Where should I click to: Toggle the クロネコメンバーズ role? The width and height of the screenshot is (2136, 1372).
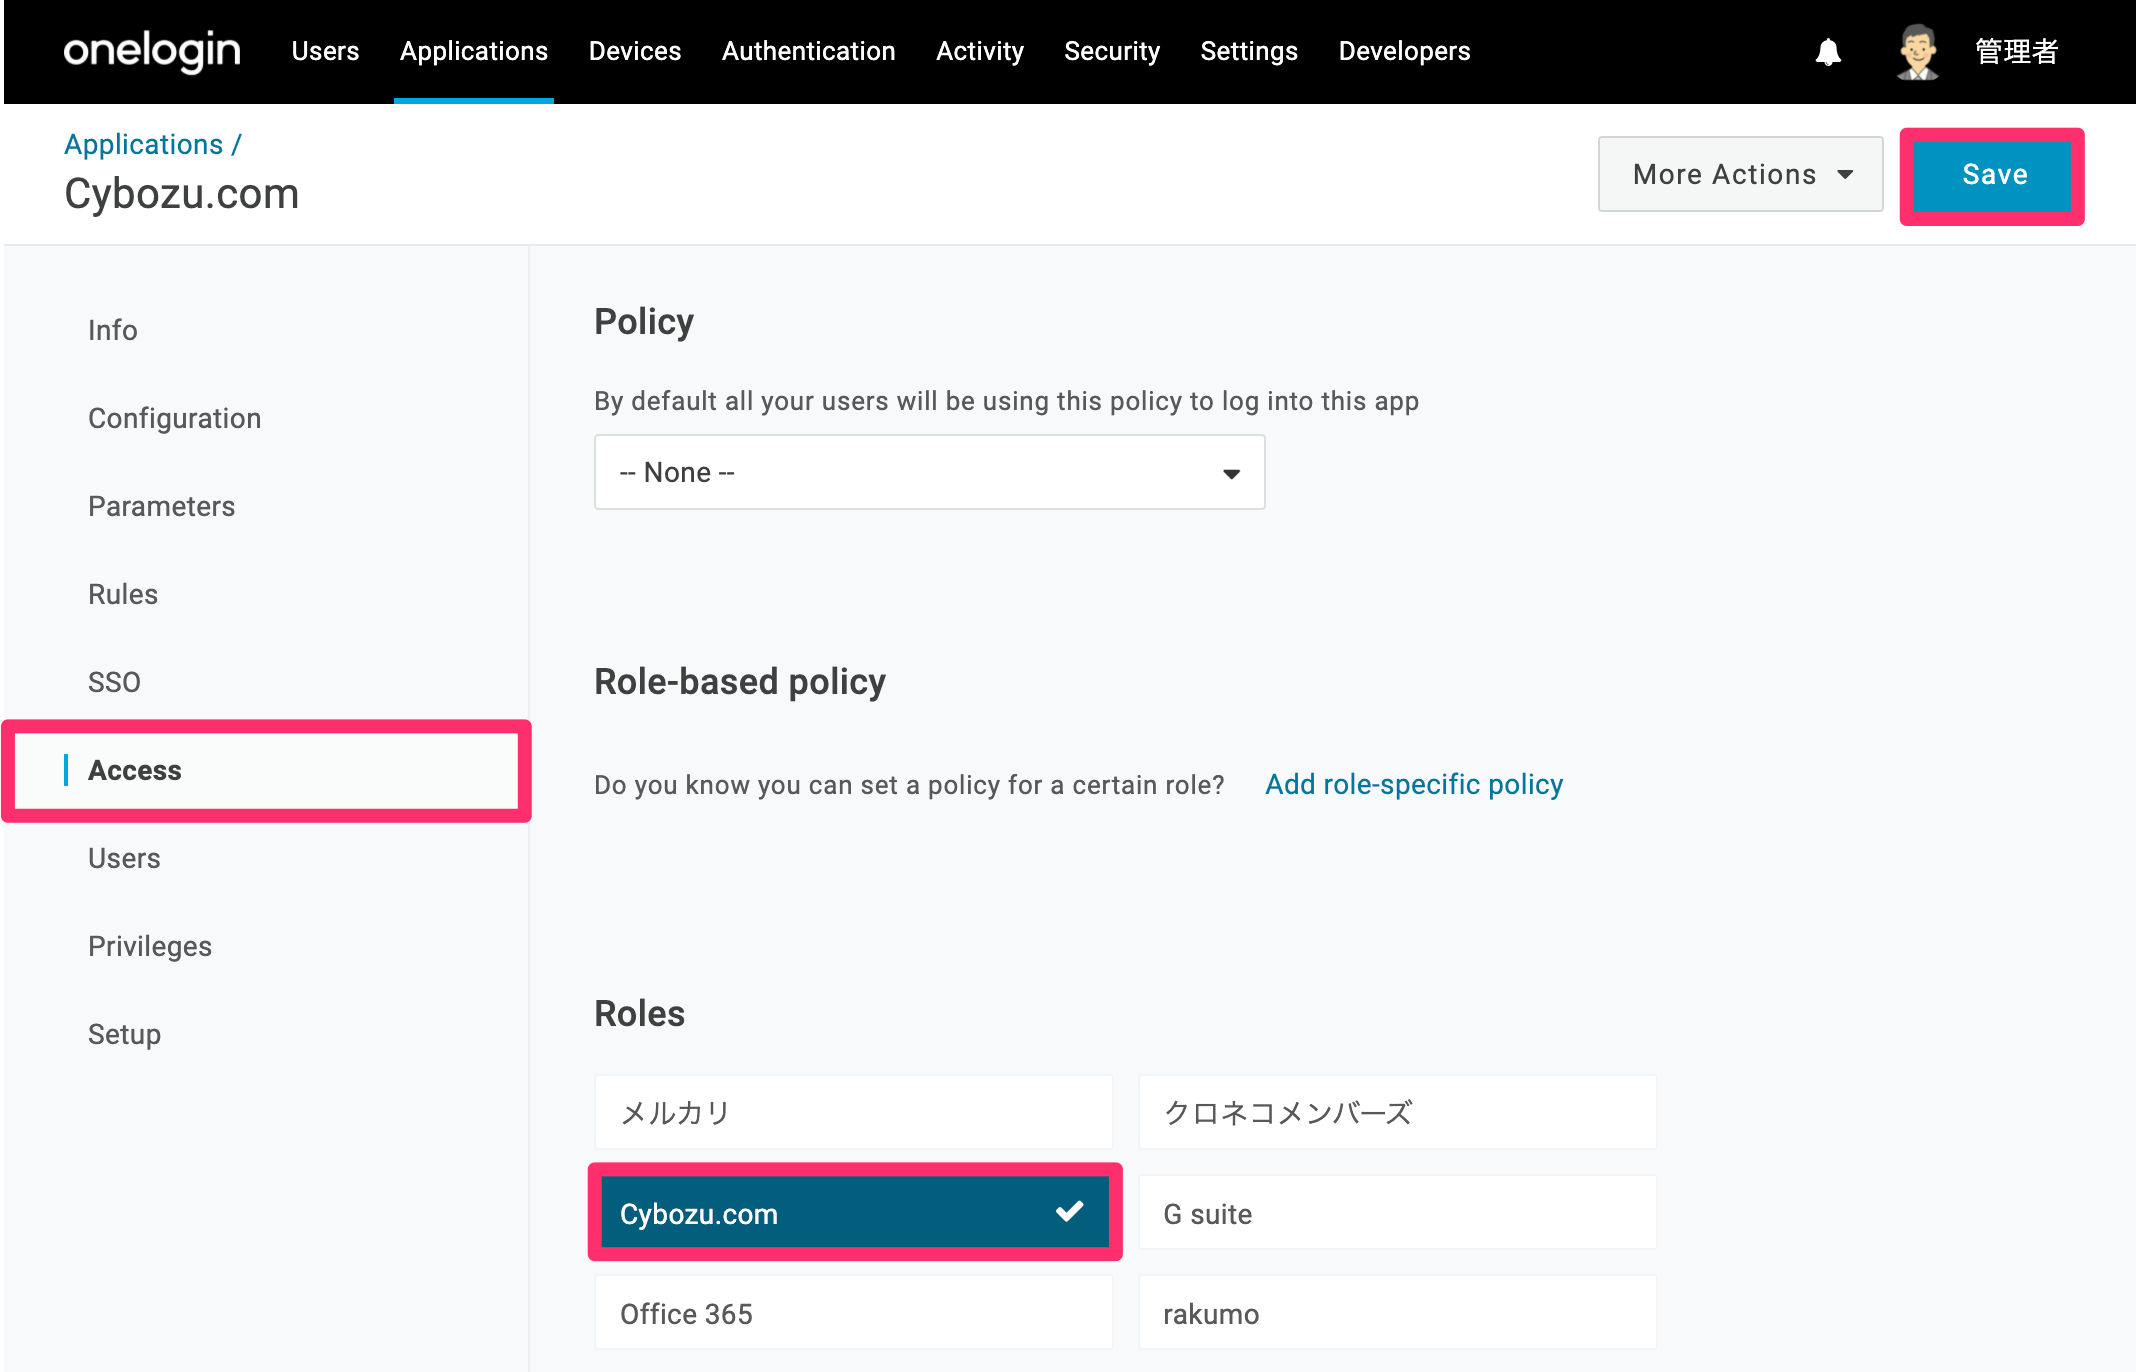coord(1398,1112)
